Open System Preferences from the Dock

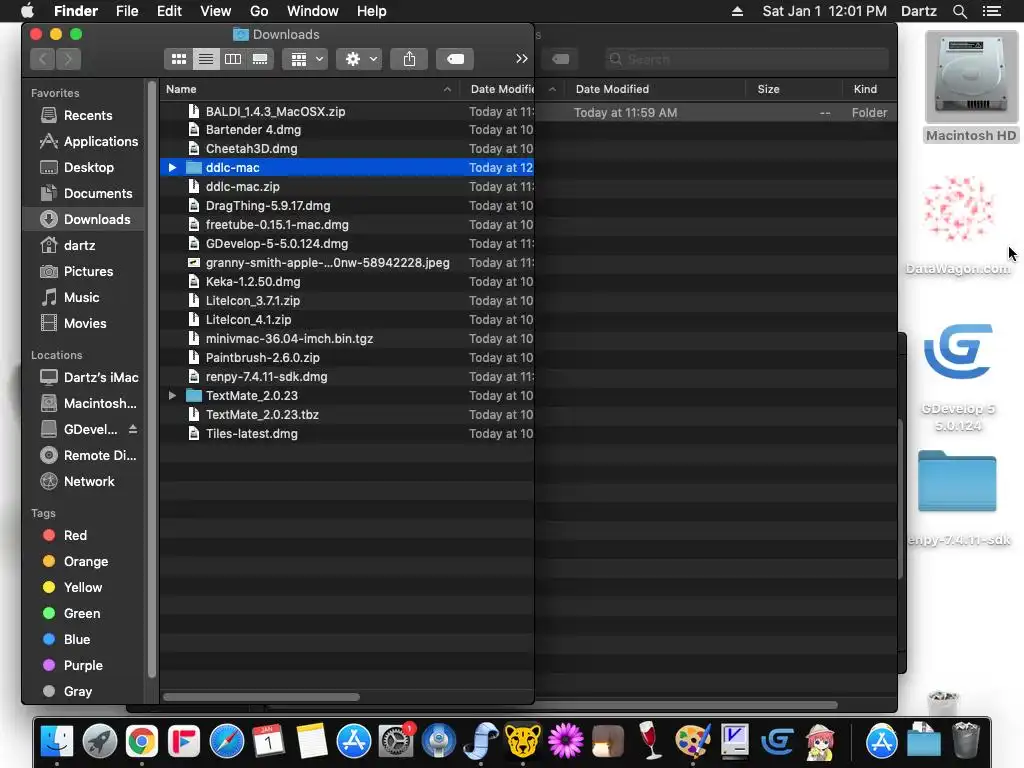coord(396,741)
